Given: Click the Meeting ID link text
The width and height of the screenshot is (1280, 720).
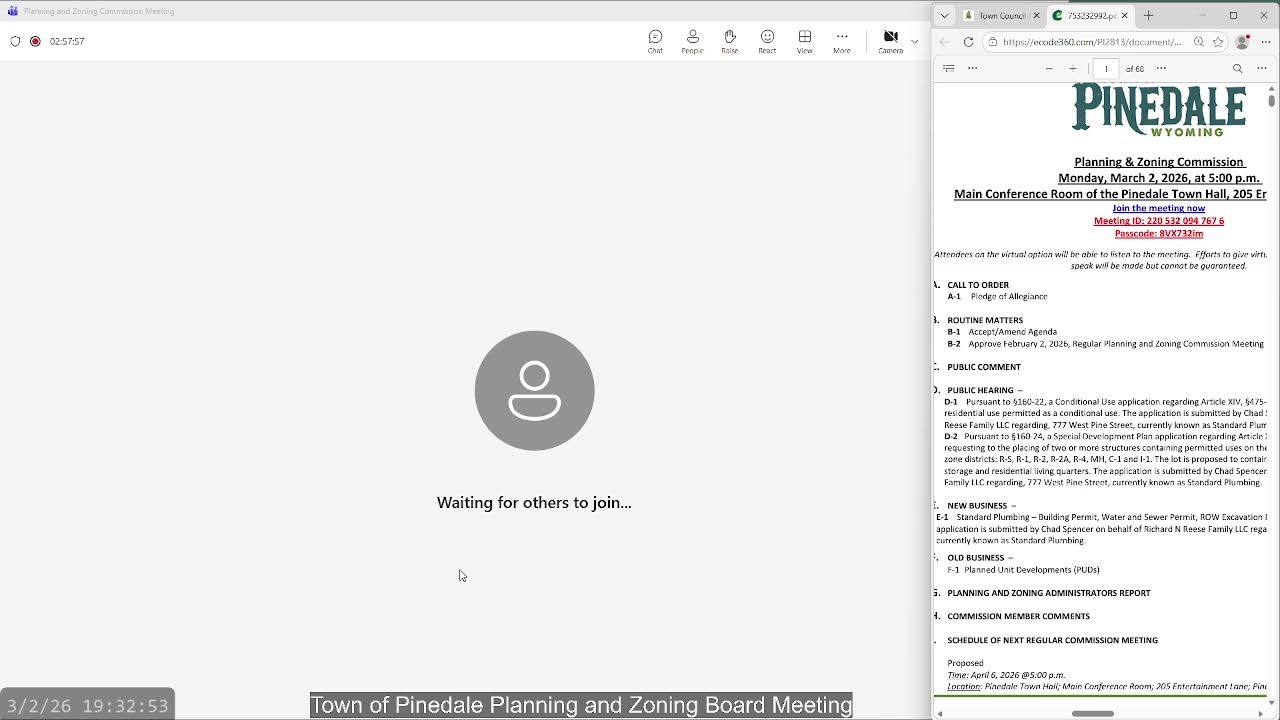Looking at the screenshot, I should [1159, 221].
